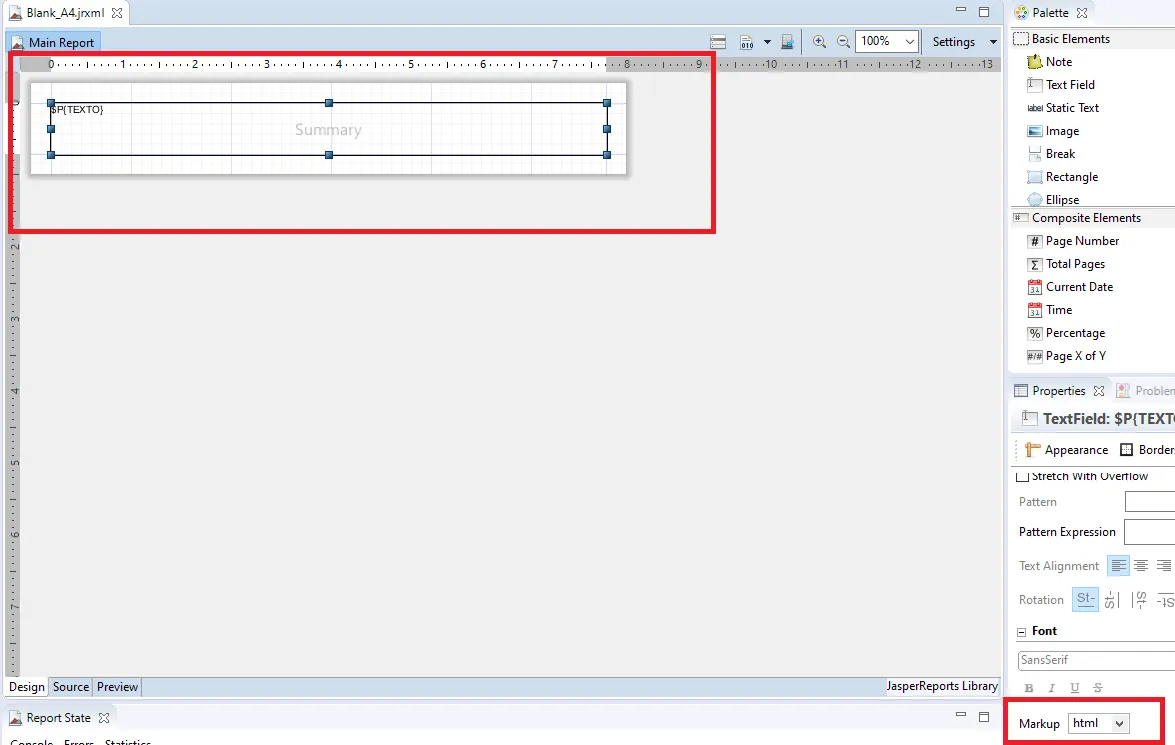The height and width of the screenshot is (745, 1175).
Task: Switch to the Source tab
Action: point(71,687)
